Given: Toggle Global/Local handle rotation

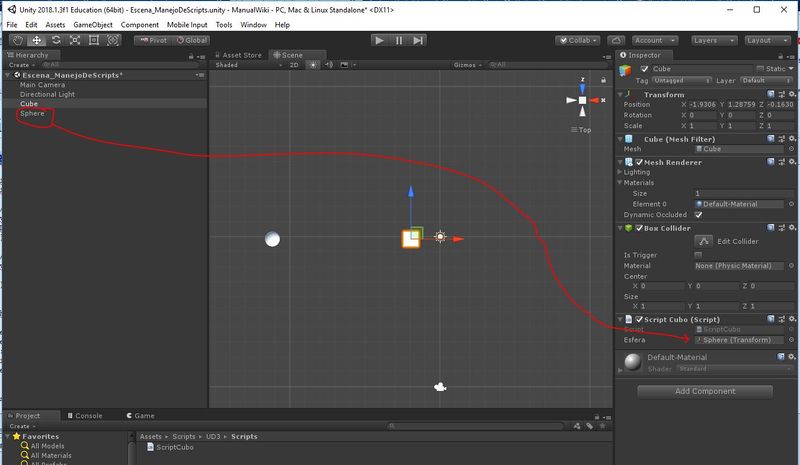Looking at the screenshot, I should (192, 40).
